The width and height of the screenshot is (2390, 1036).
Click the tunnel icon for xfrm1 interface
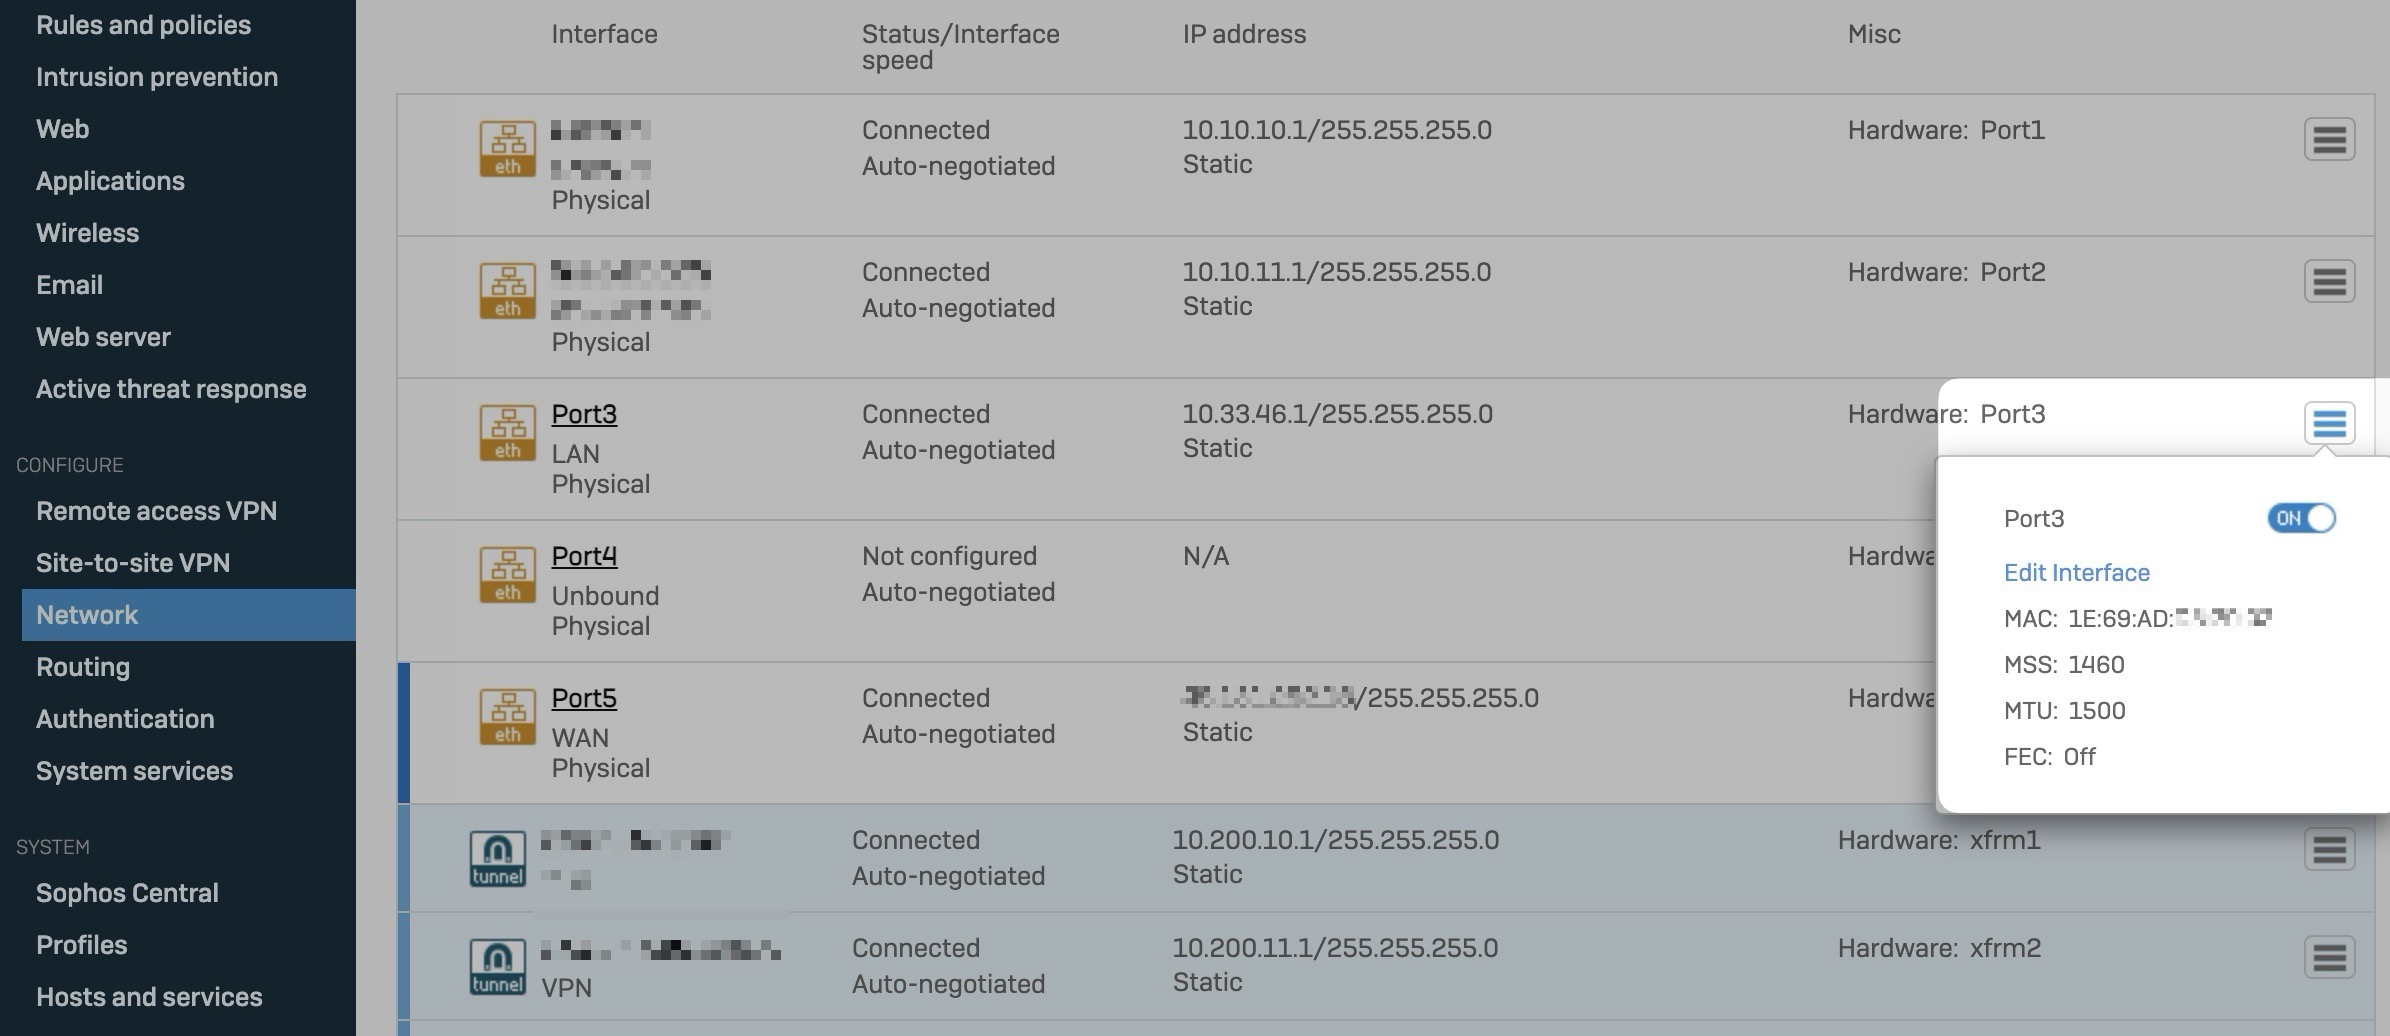pyautogui.click(x=497, y=858)
